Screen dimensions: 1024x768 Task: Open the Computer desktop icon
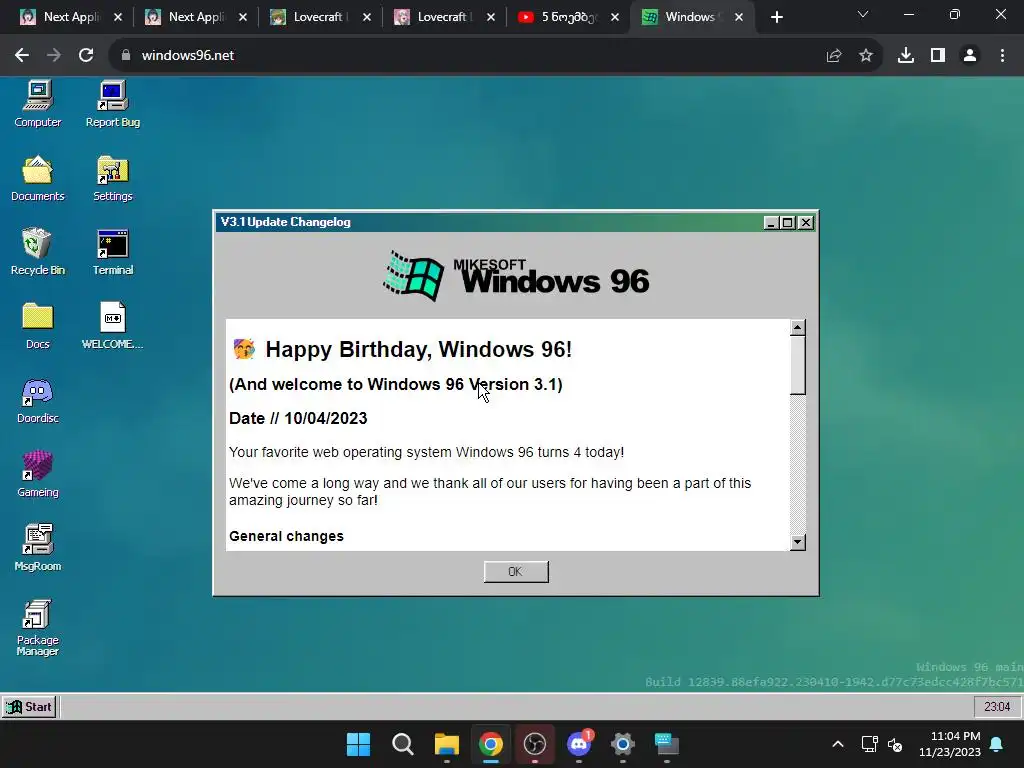click(38, 103)
